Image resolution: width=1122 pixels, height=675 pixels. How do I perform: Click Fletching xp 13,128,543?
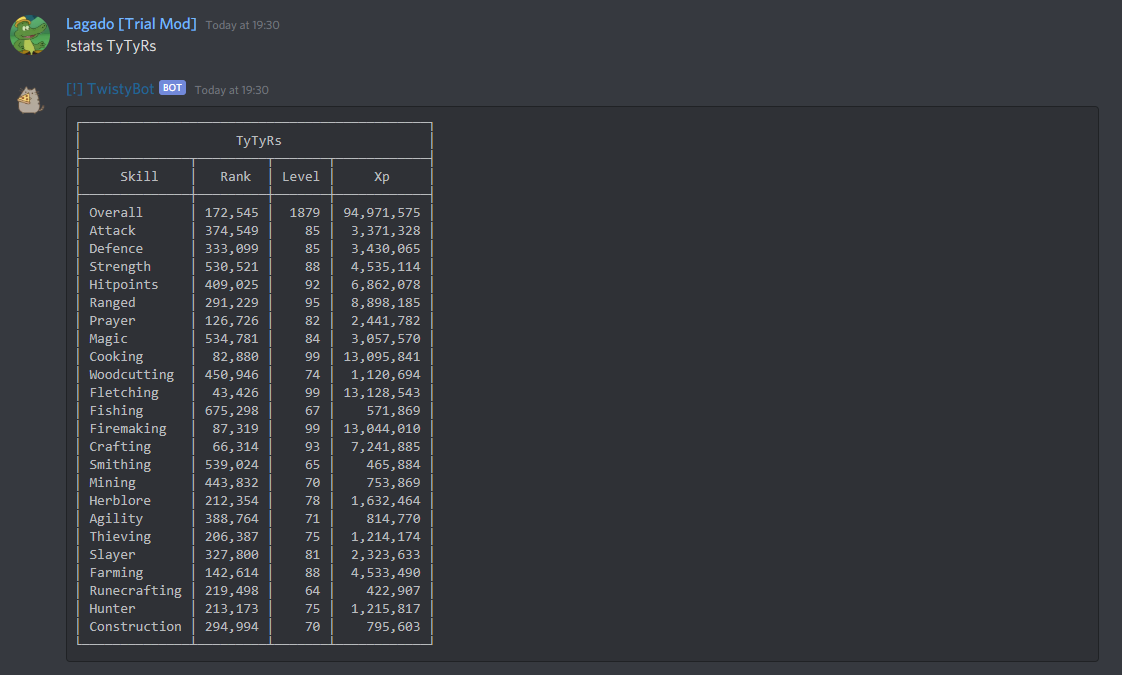(x=381, y=392)
